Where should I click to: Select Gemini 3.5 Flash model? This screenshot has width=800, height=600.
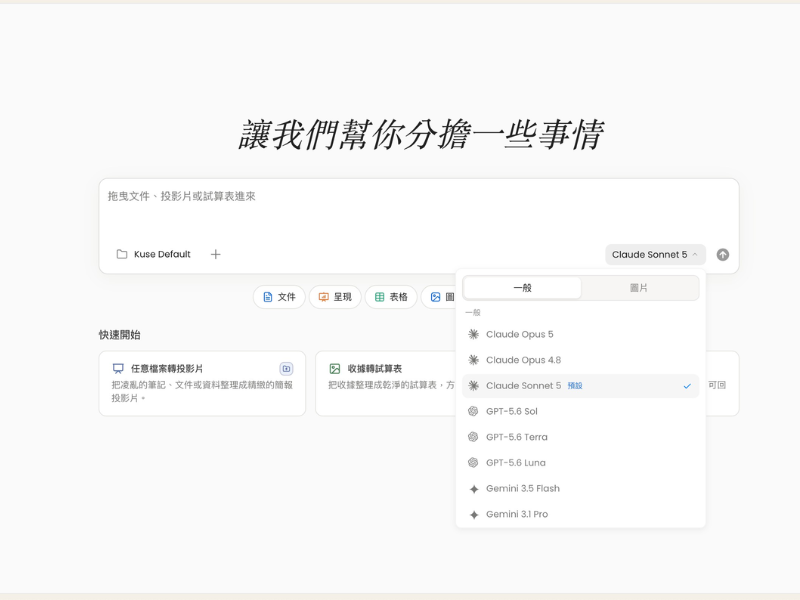[x=580, y=488]
